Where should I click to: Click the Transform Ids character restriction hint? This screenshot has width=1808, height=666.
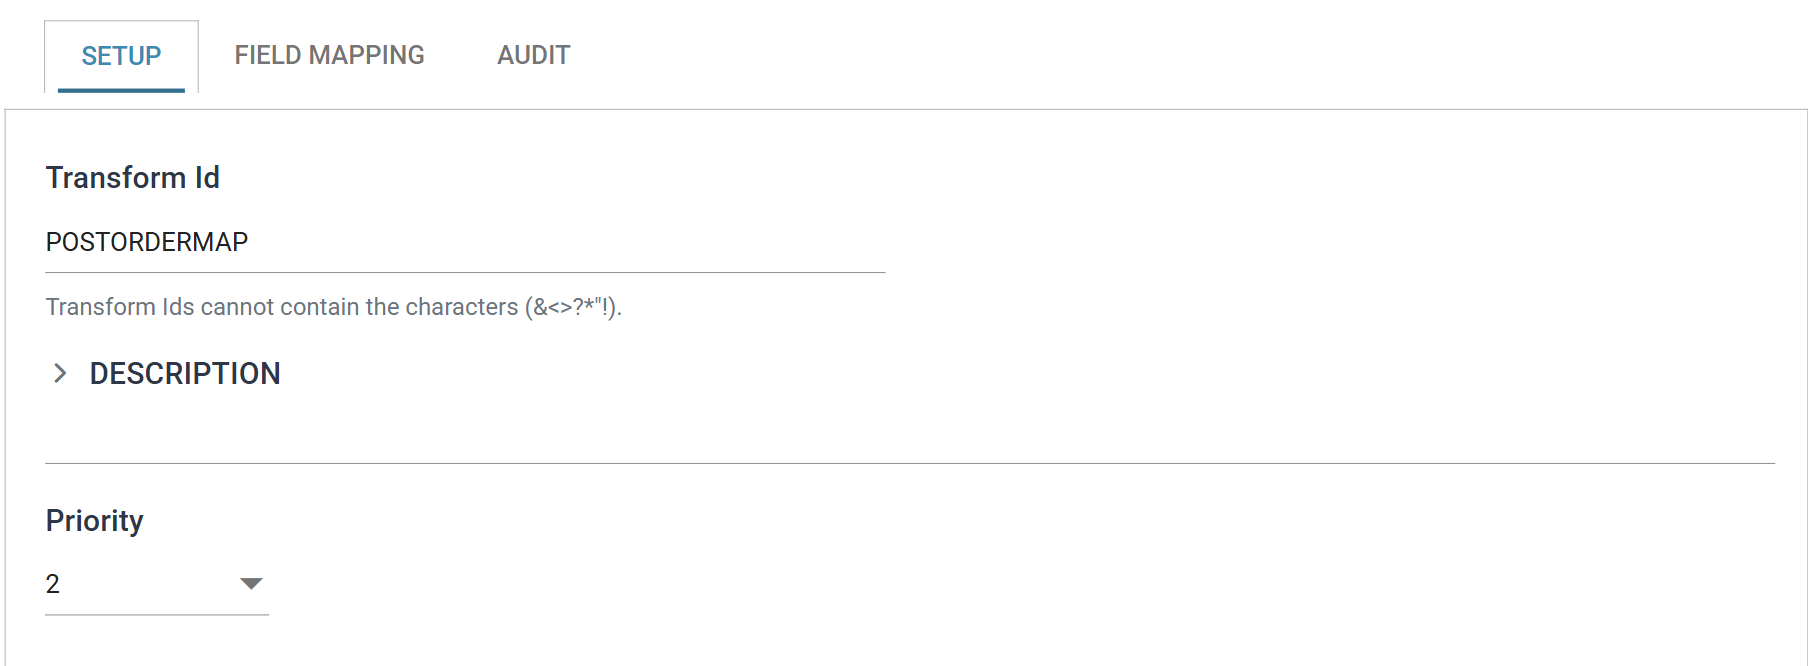pyautogui.click(x=334, y=307)
